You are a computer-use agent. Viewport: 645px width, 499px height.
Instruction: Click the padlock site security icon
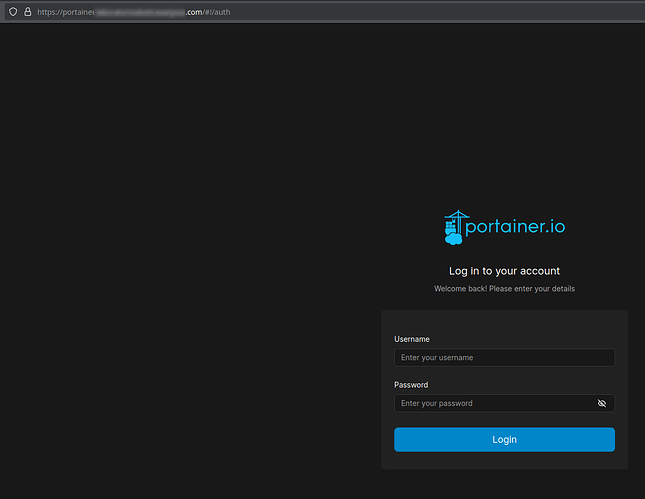tap(28, 12)
